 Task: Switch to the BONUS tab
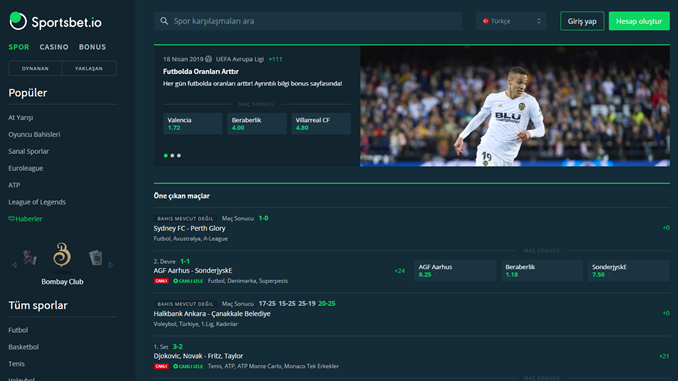pos(92,47)
